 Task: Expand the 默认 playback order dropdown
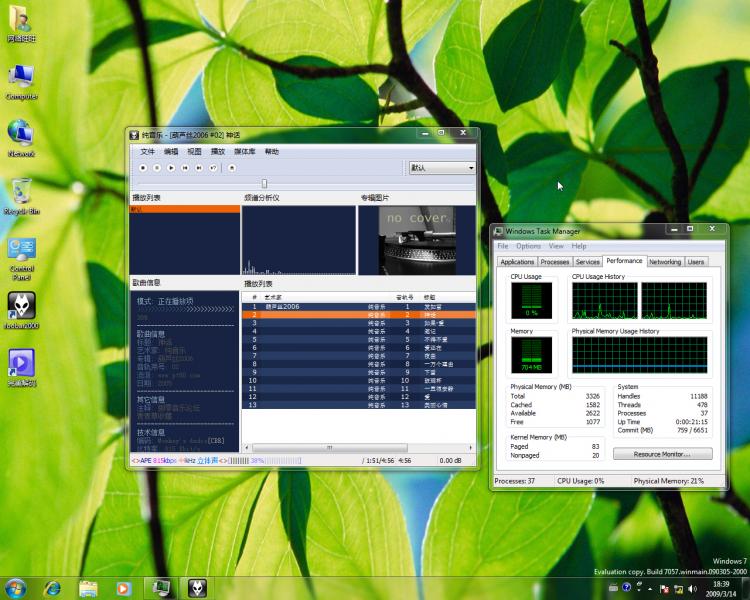[442, 168]
